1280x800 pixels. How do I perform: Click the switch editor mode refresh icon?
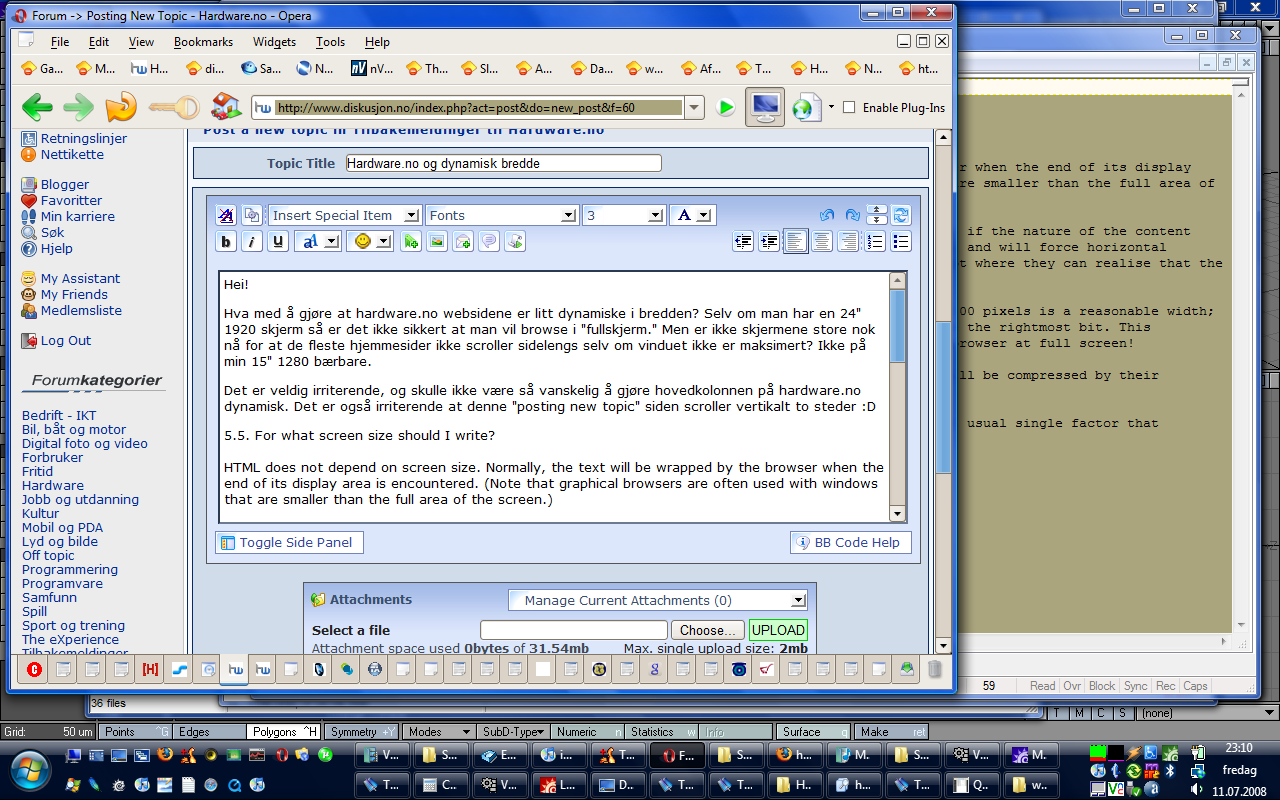[901, 215]
